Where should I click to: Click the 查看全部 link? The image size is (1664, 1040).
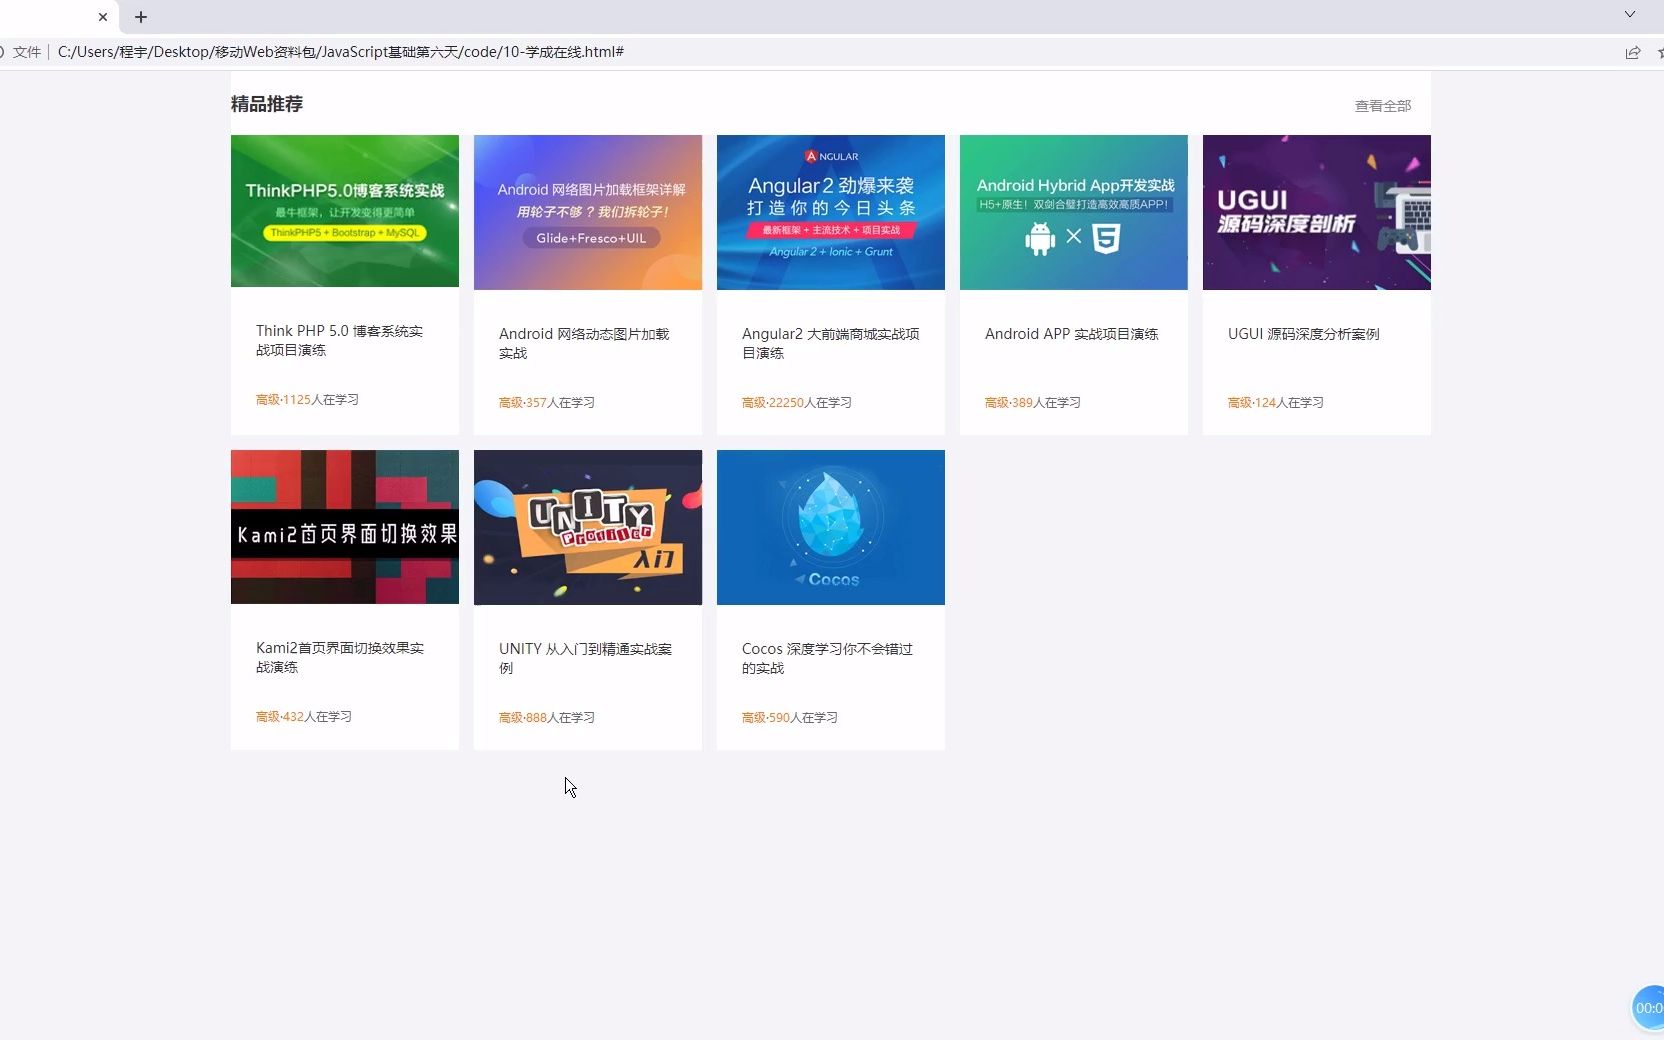tap(1383, 106)
